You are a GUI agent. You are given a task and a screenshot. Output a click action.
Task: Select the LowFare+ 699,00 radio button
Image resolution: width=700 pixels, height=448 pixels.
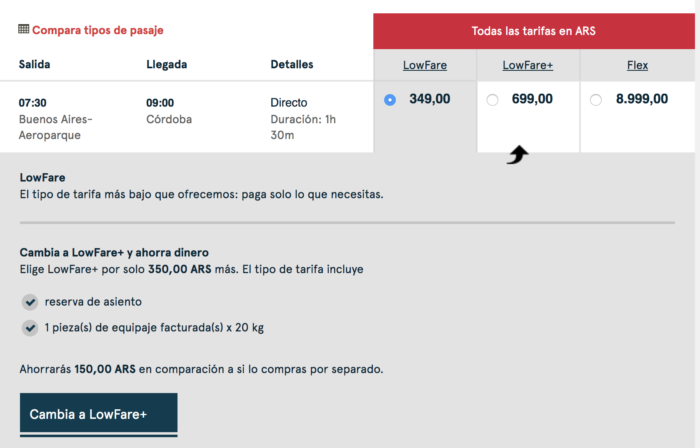(491, 99)
